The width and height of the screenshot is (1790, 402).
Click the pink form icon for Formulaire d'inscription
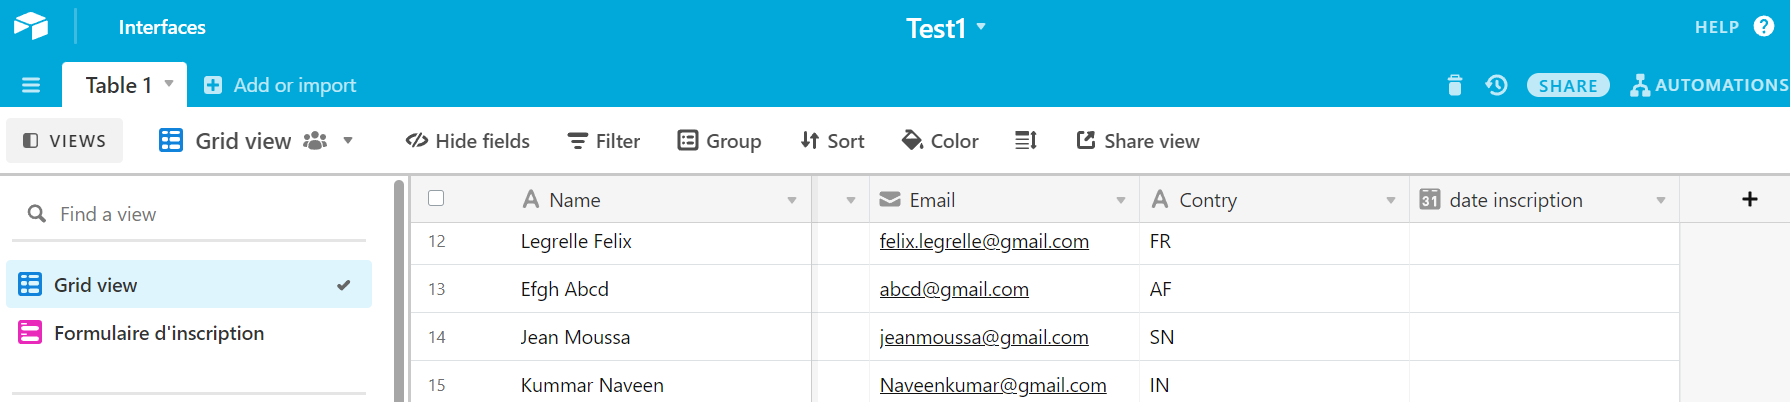point(30,332)
